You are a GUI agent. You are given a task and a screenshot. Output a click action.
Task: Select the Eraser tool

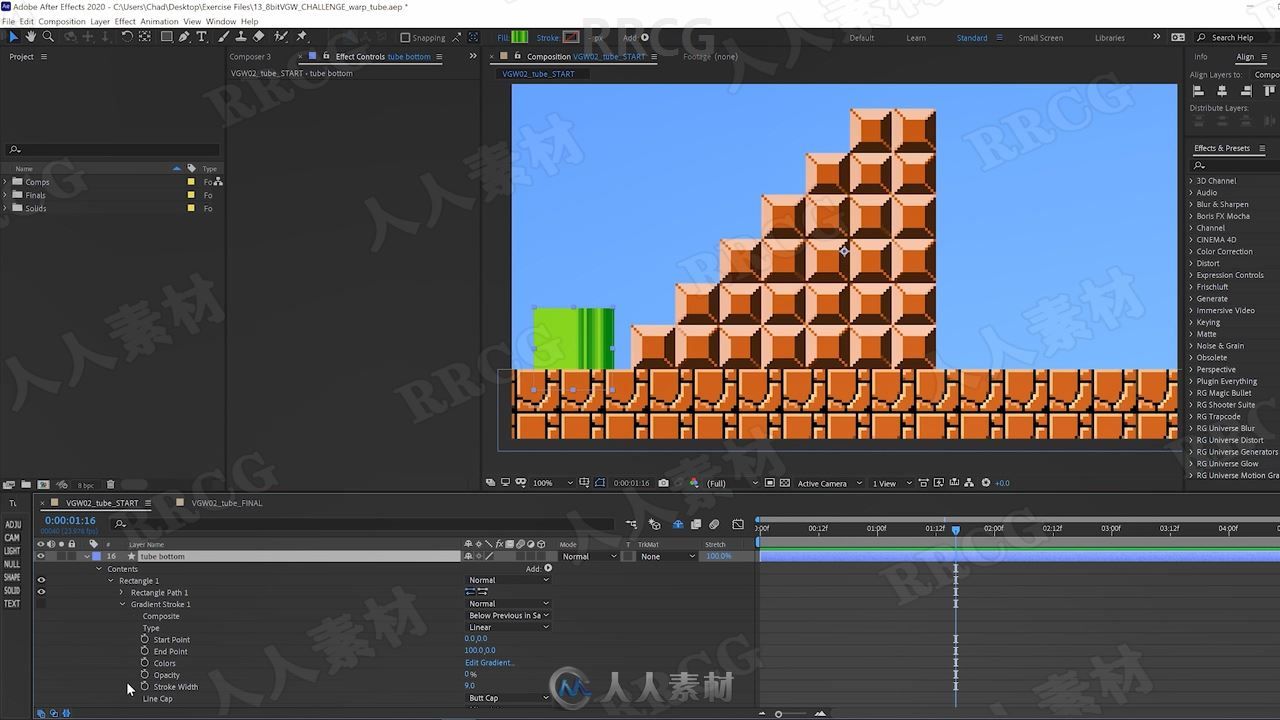click(x=259, y=37)
